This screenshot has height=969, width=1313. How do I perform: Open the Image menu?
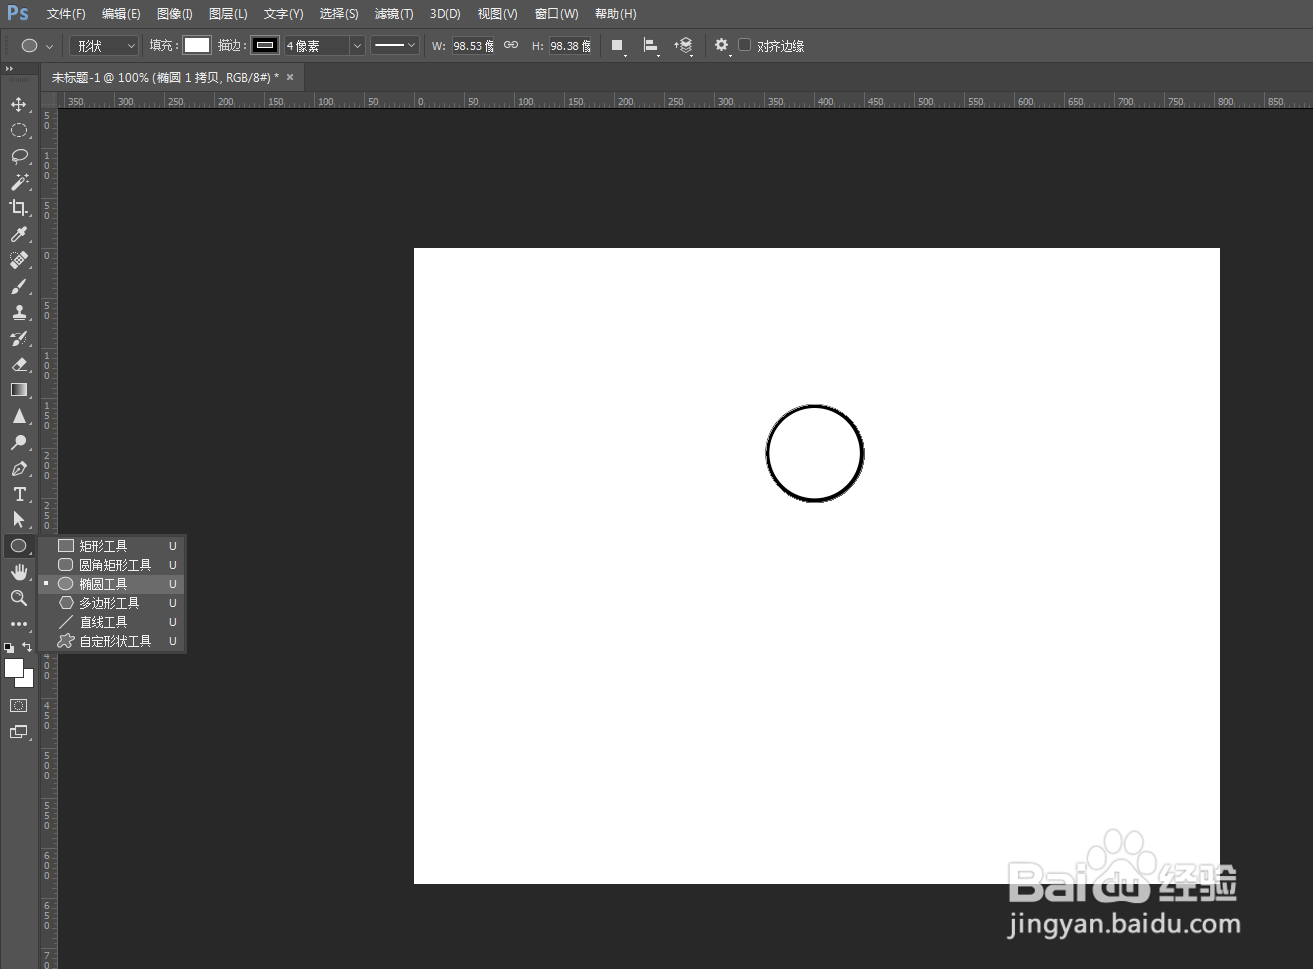175,14
